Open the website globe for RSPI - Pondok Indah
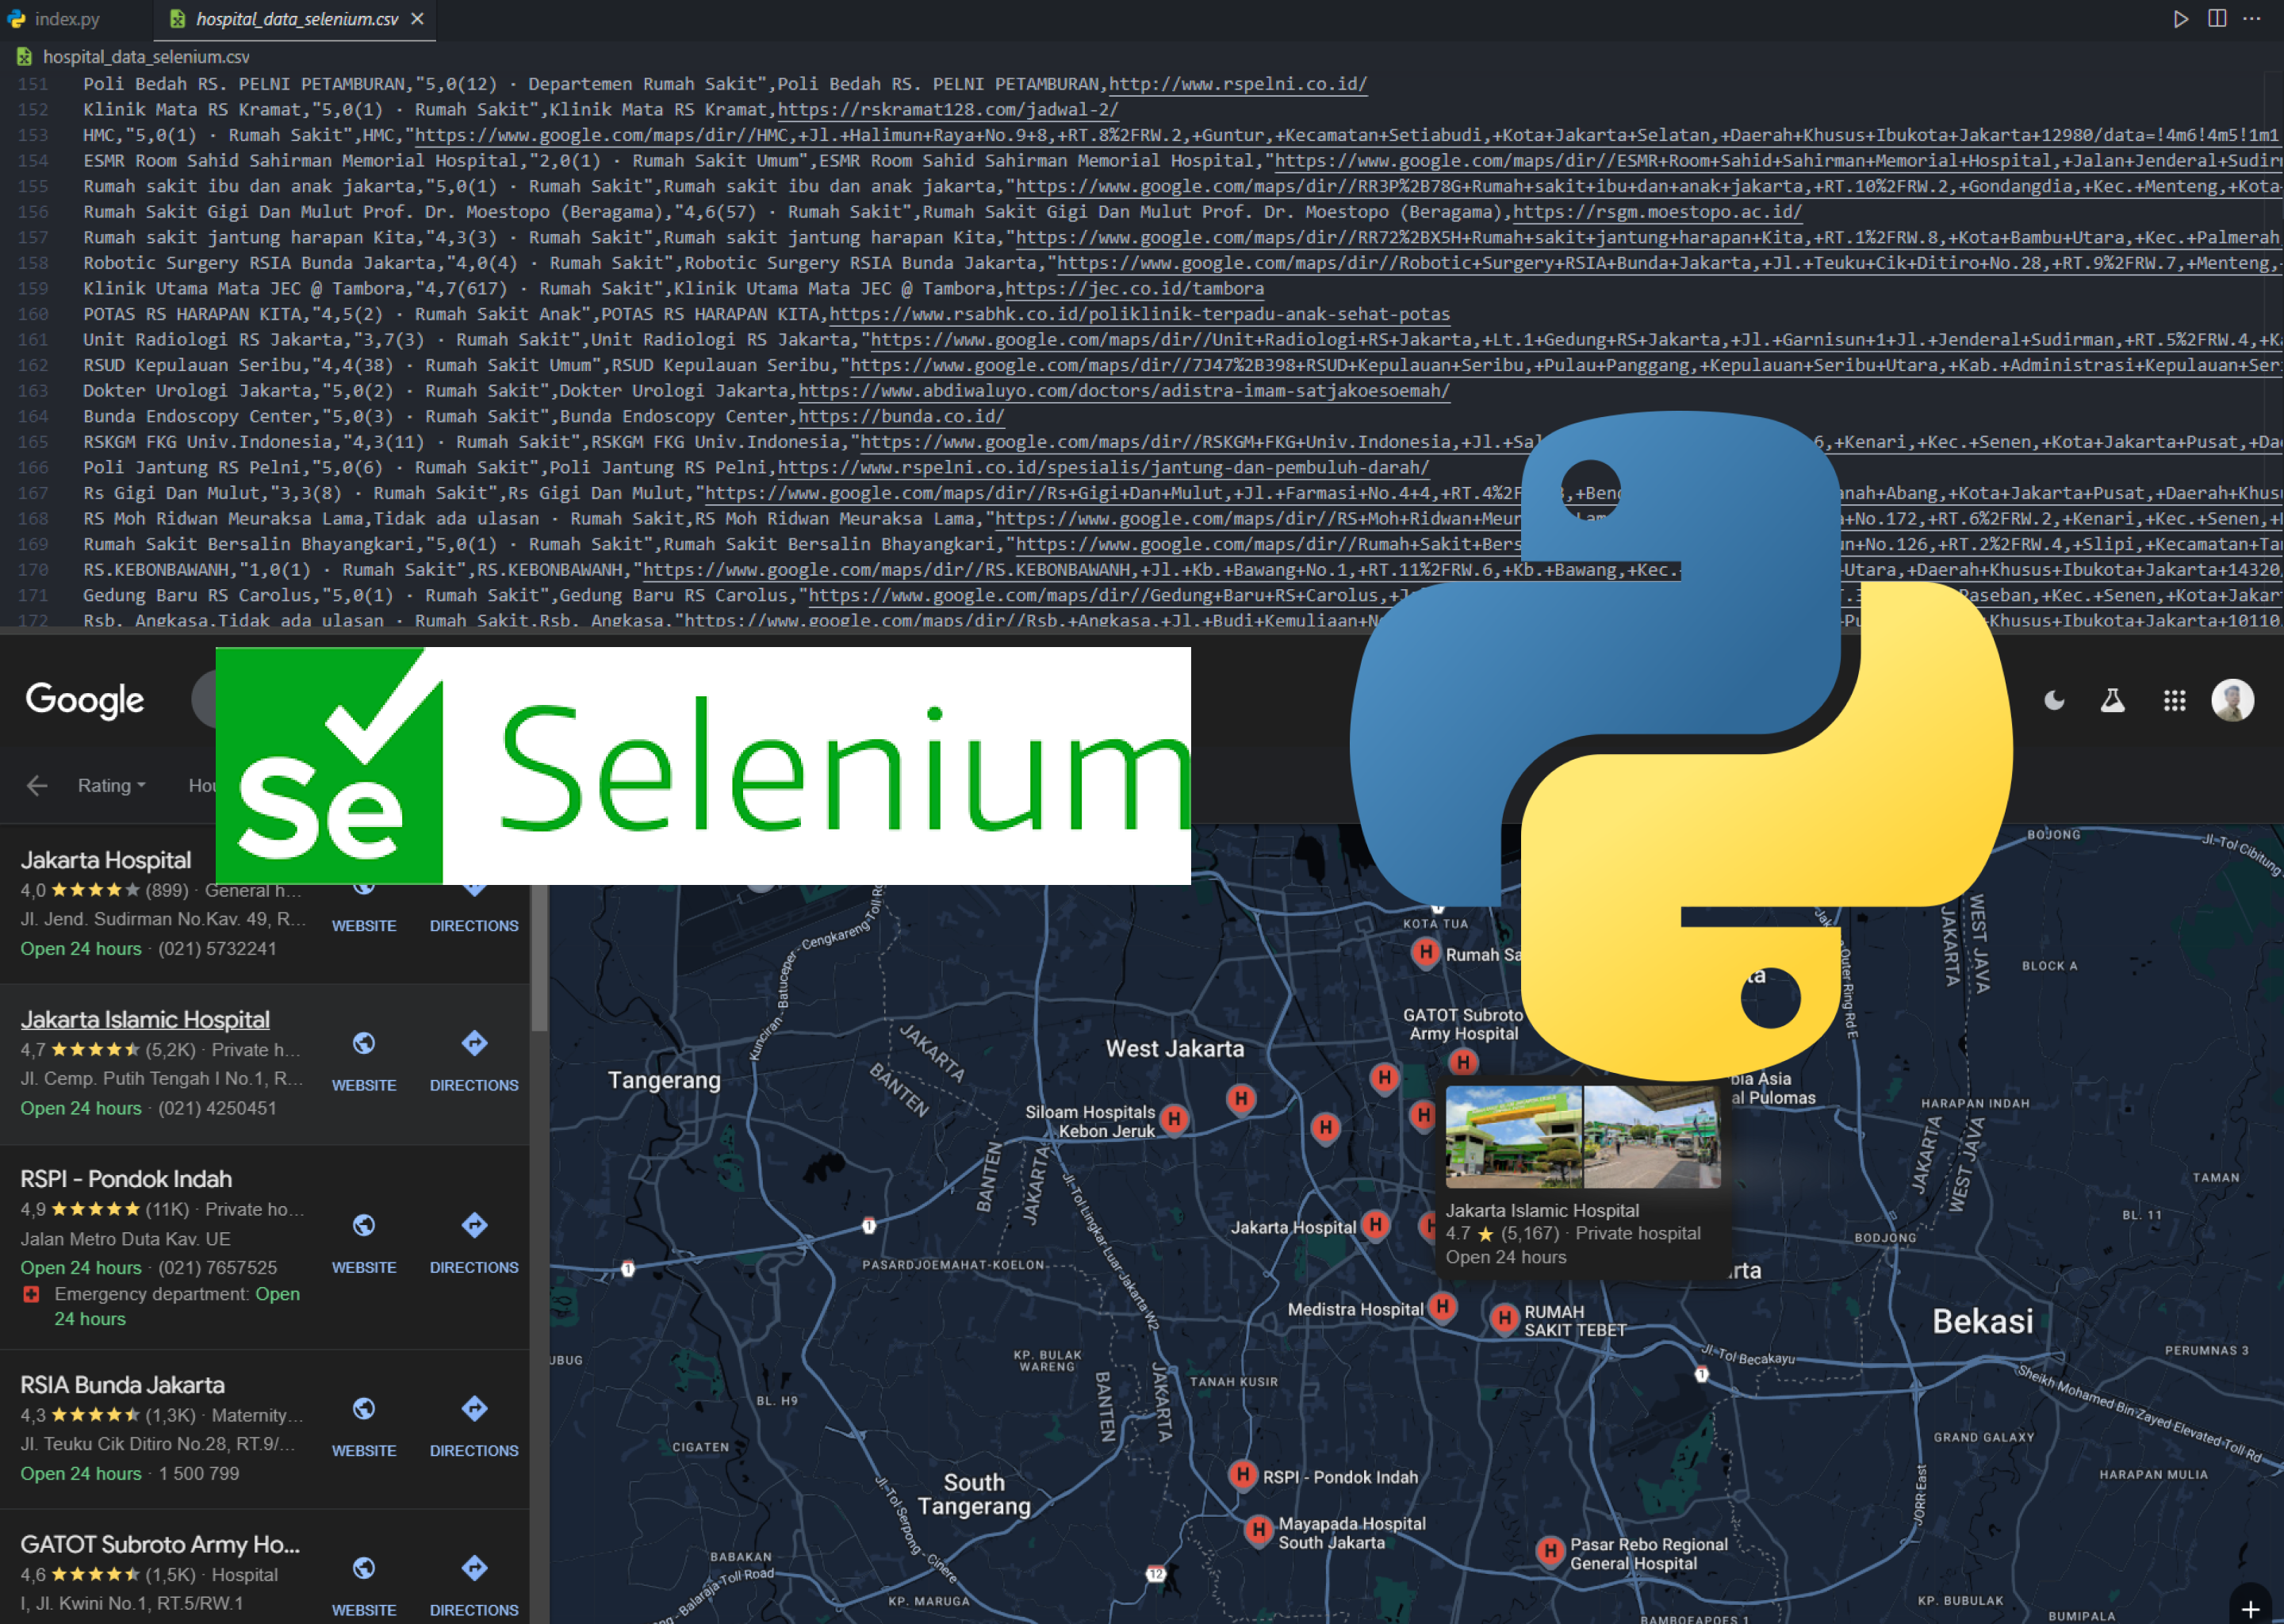 tap(364, 1226)
